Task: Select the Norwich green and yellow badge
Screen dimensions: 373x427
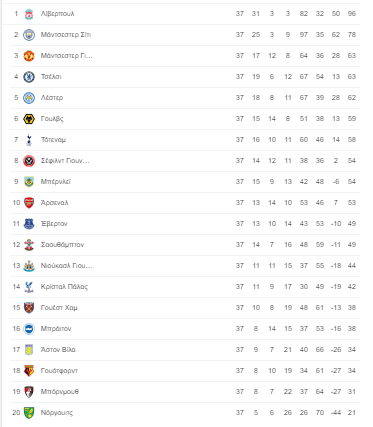Action: [x=29, y=413]
